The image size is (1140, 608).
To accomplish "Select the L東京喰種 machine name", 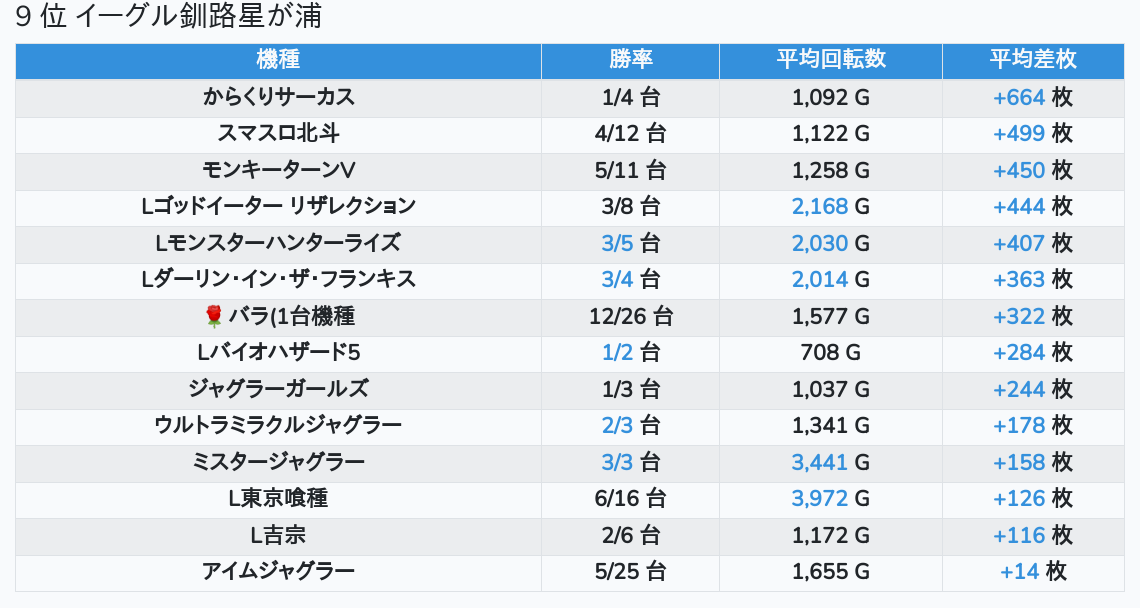I will click(x=278, y=498).
